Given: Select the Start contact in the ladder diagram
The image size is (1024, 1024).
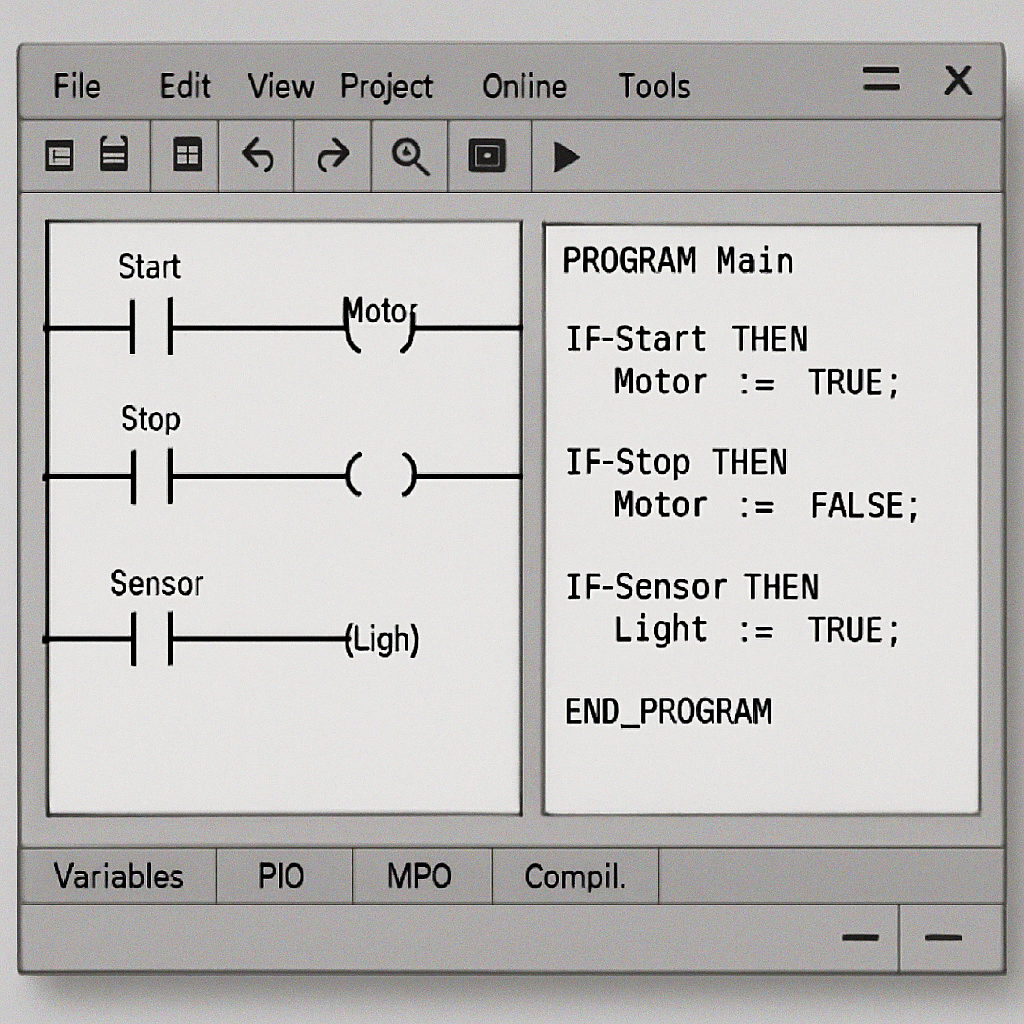Looking at the screenshot, I should (x=150, y=325).
